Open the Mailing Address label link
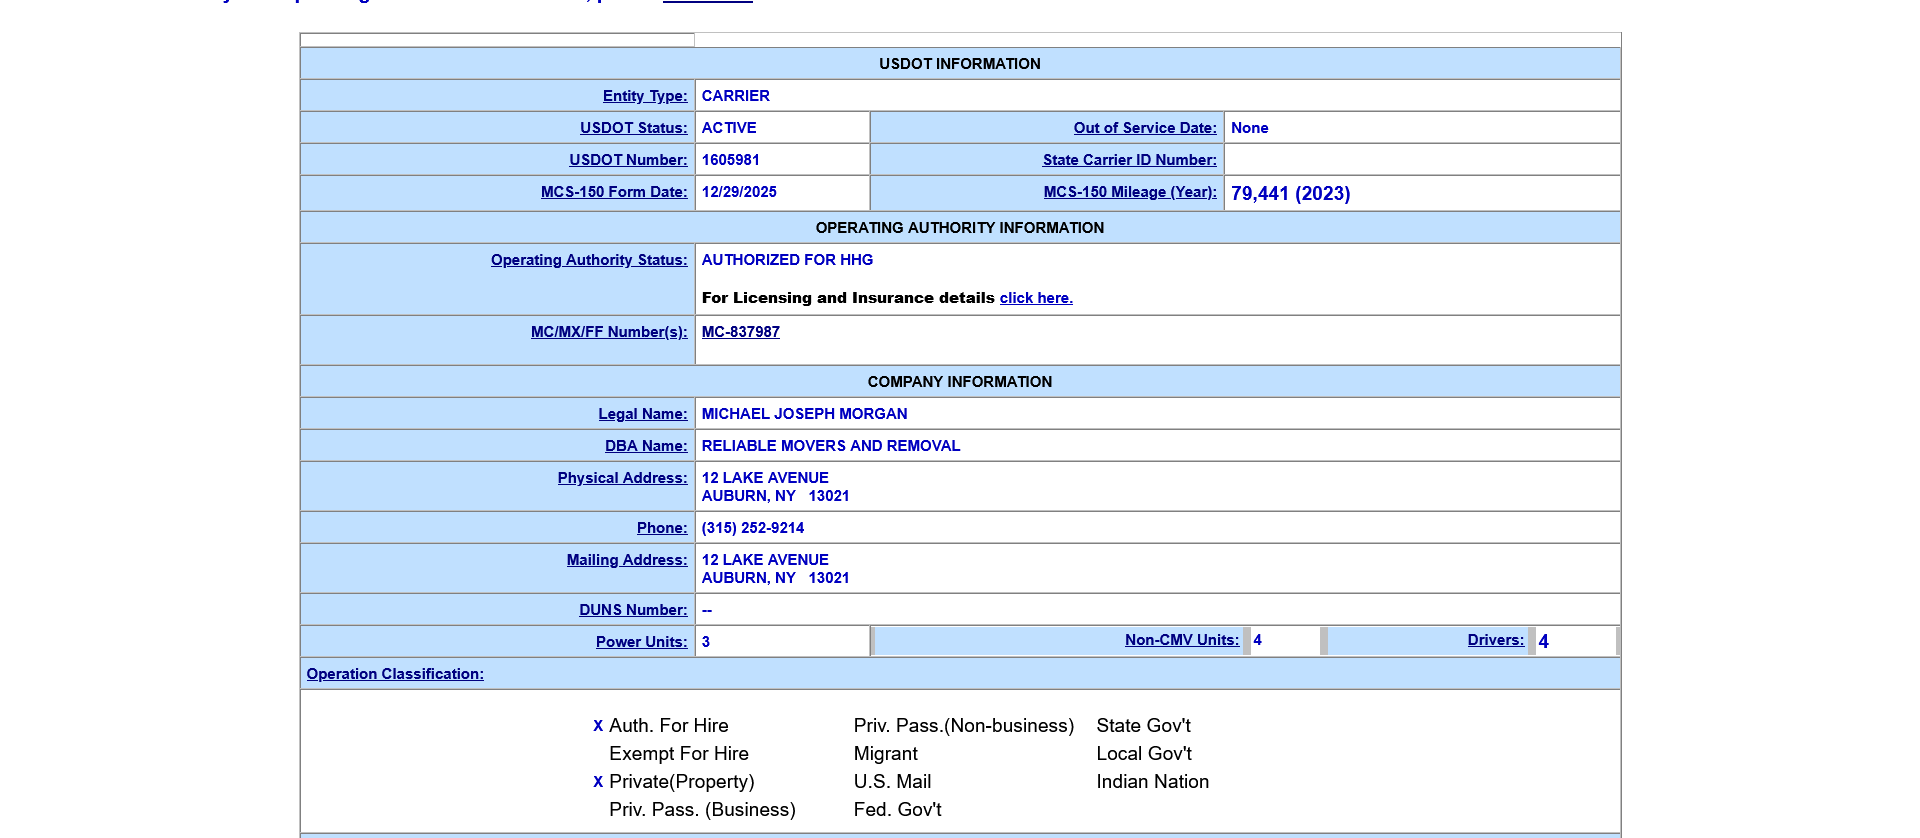Viewport: 1920px width, 838px height. point(627,560)
